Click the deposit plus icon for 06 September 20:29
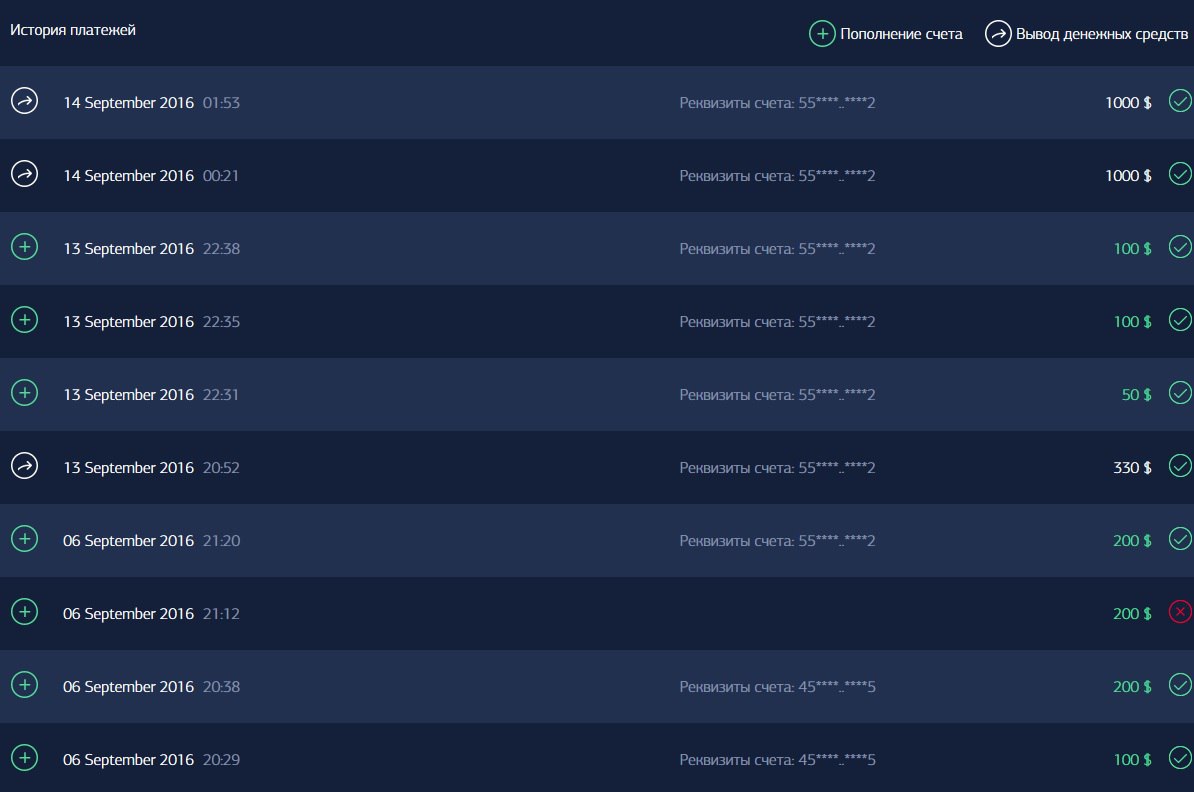The image size is (1194, 792). click(24, 758)
